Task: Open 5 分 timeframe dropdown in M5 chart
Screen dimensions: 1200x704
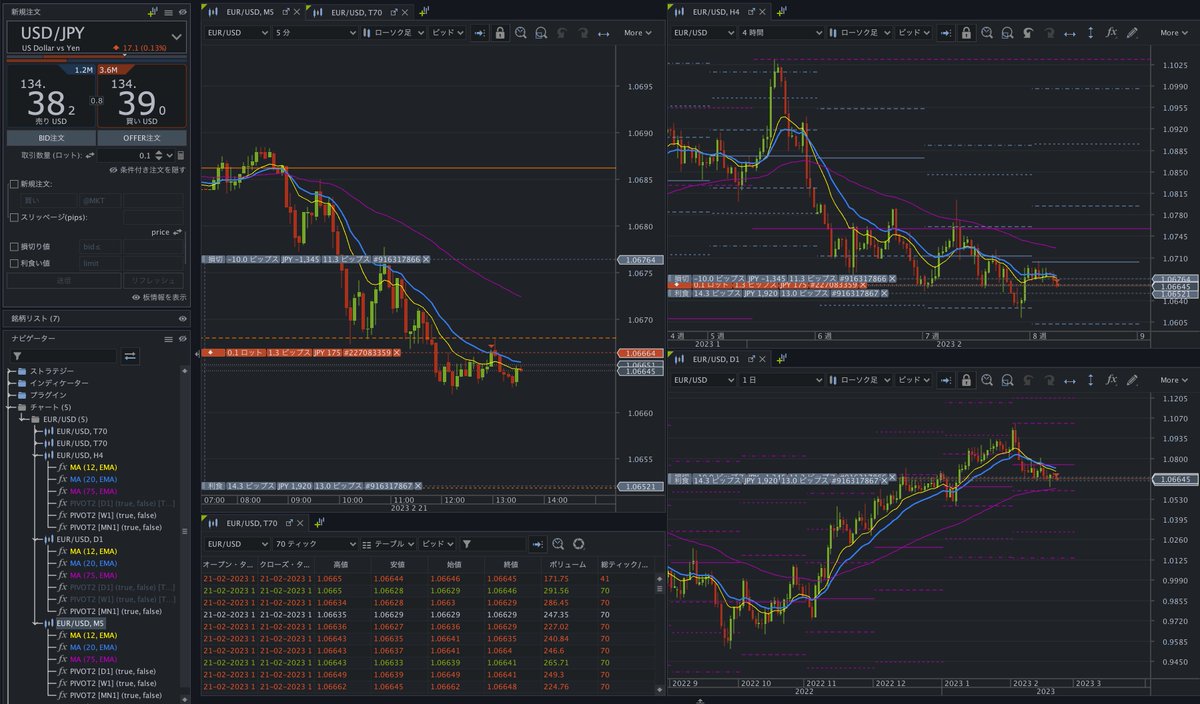Action: (x=315, y=33)
